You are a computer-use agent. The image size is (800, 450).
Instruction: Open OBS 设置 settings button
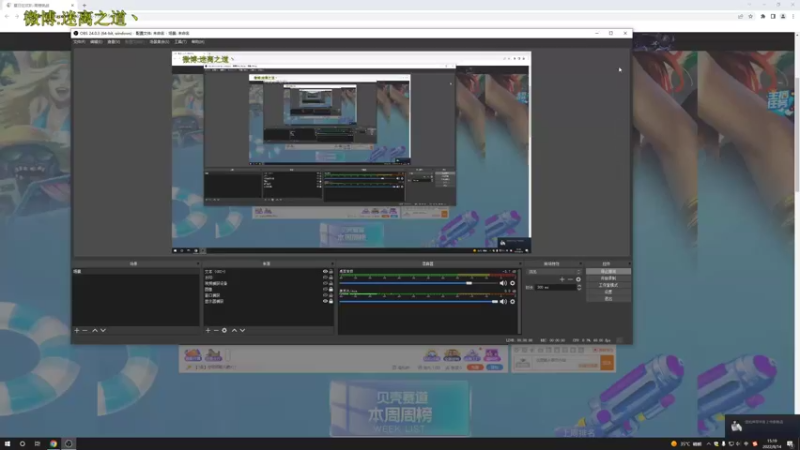608,292
